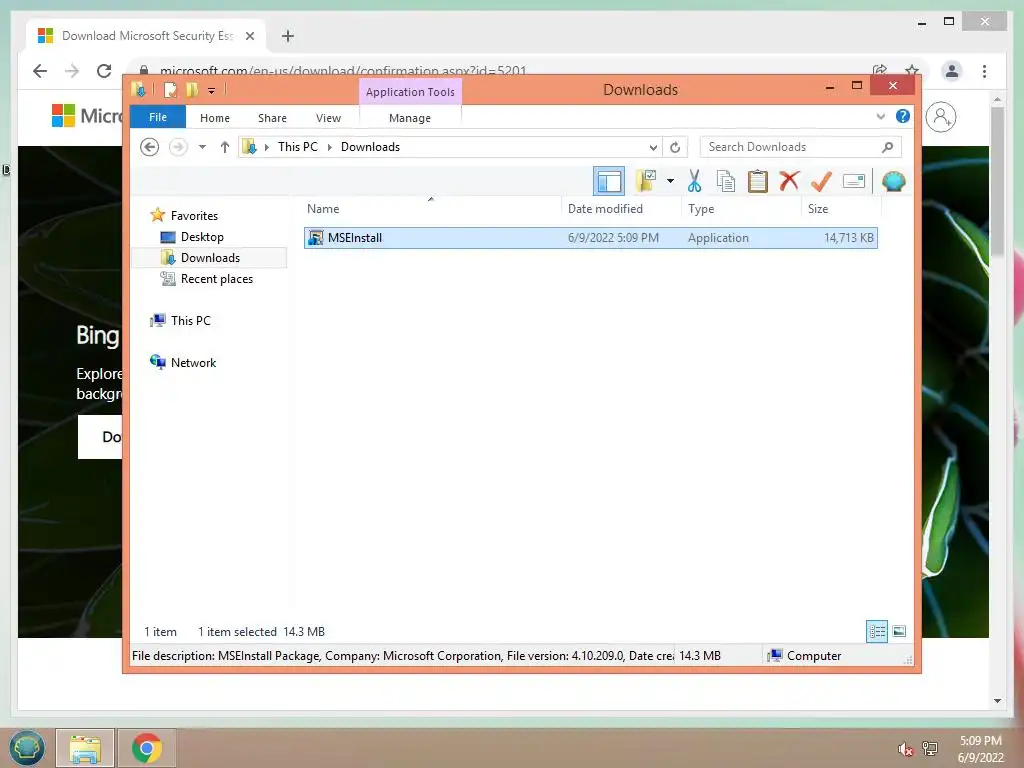1024x768 pixels.
Task: Click the Chrome back arrow
Action: pyautogui.click(x=40, y=71)
